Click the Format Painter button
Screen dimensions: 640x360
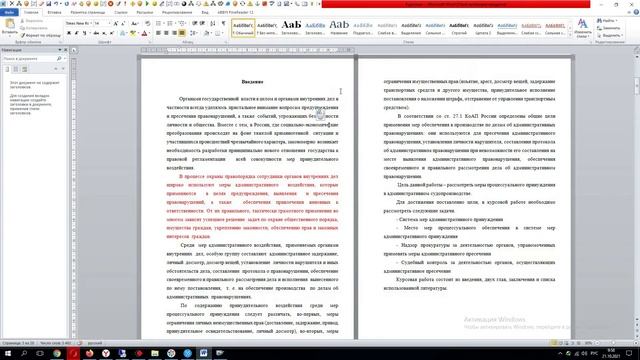pyautogui.click(x=41, y=36)
